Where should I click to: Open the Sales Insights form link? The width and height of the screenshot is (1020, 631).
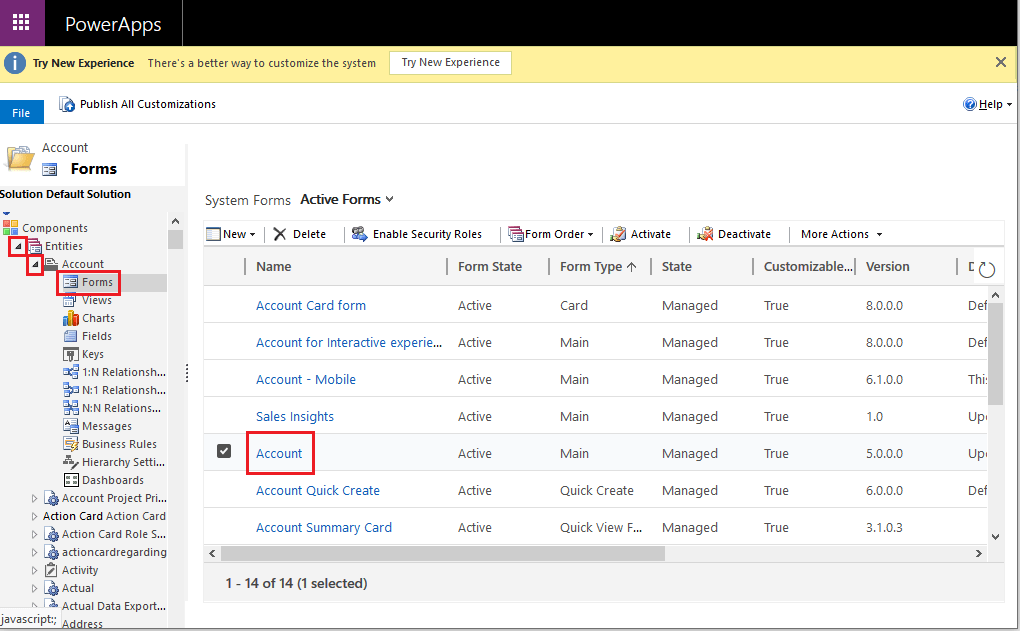295,416
